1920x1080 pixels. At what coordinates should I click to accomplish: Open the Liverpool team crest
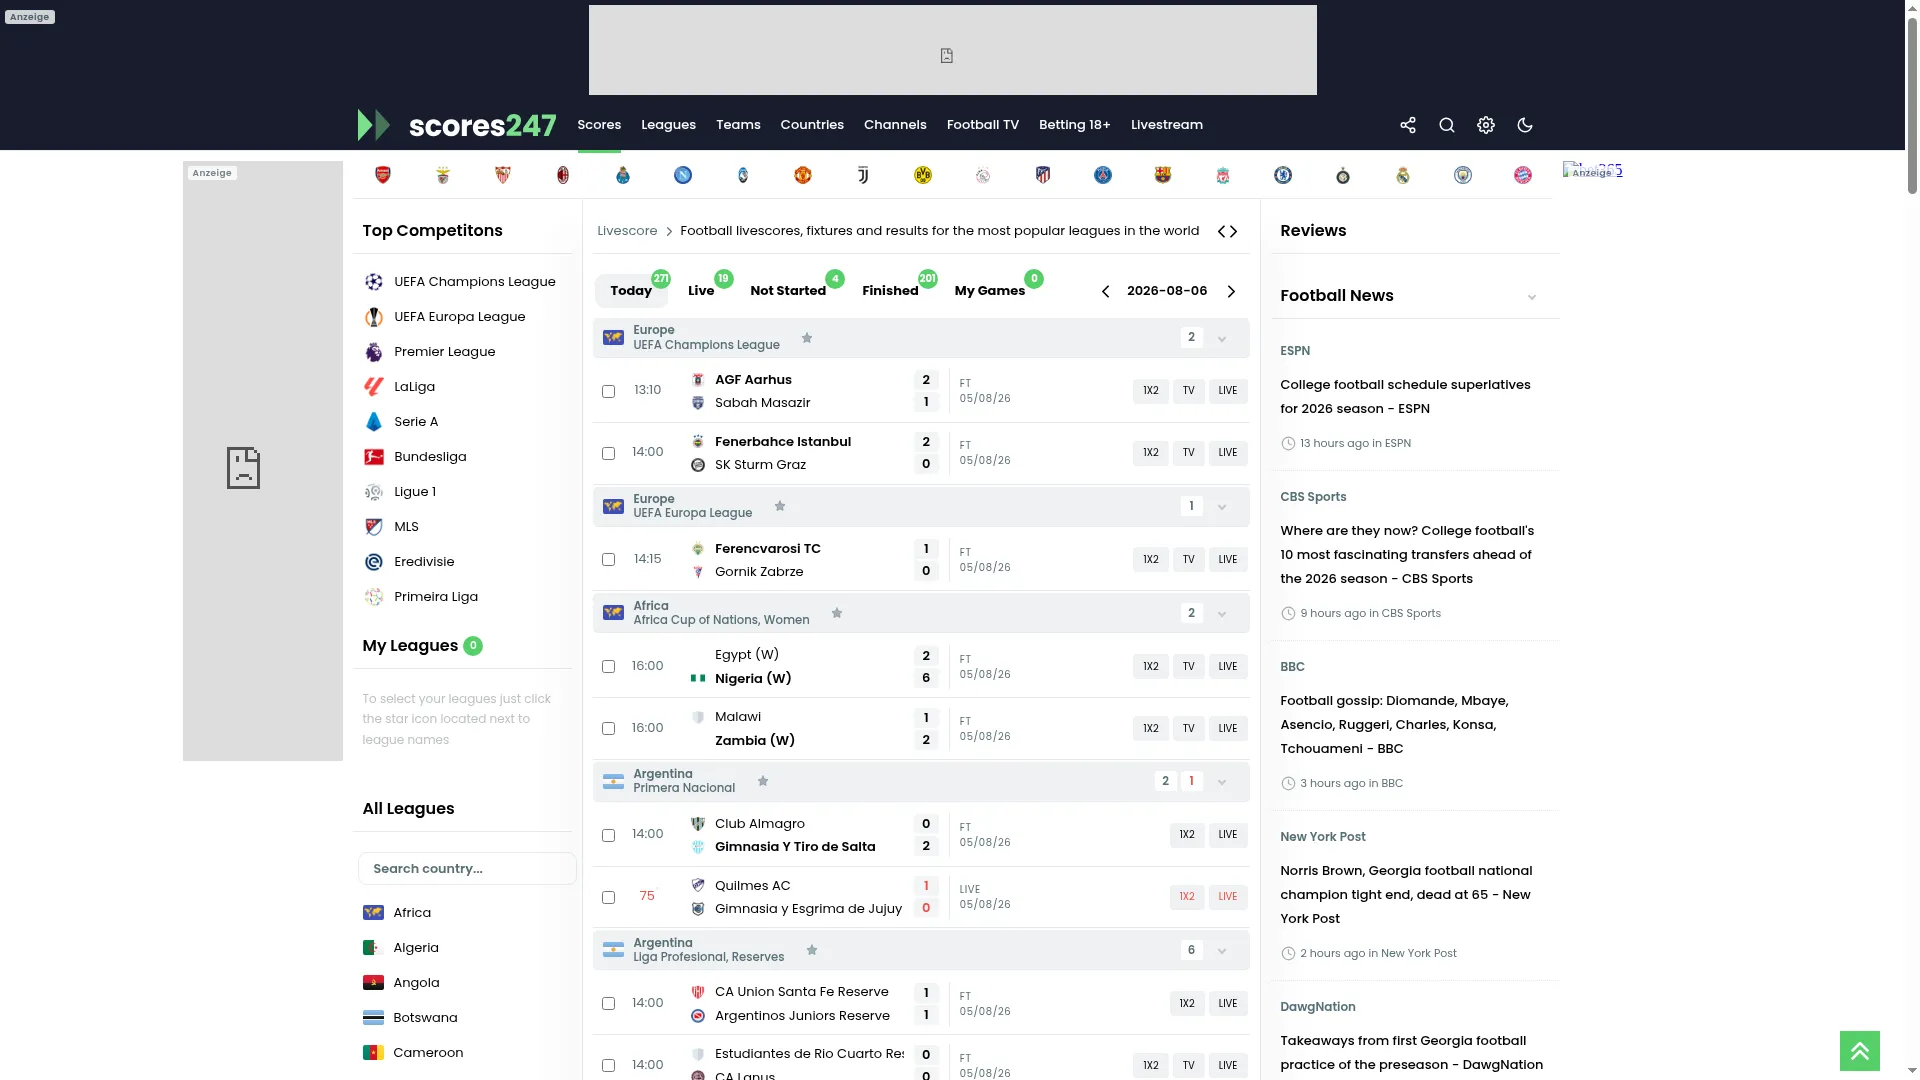coord(1223,175)
